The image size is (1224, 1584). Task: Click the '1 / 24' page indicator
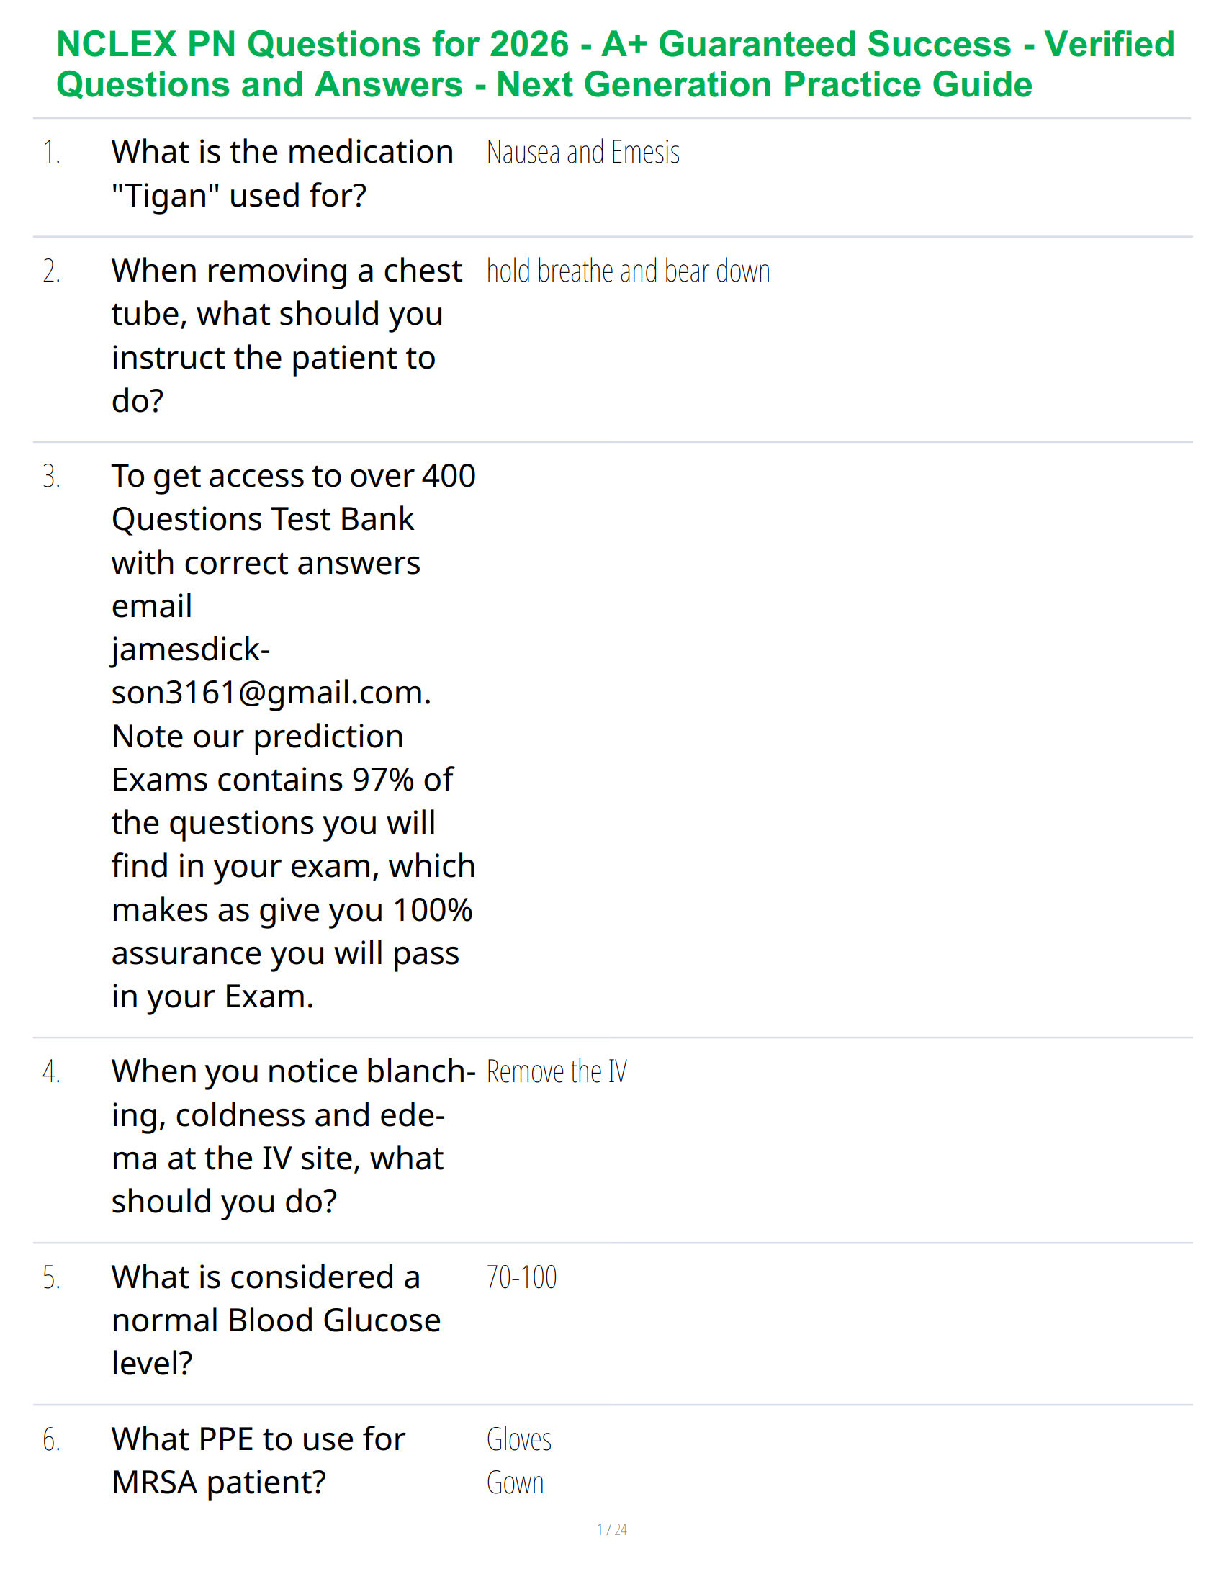[612, 1529]
